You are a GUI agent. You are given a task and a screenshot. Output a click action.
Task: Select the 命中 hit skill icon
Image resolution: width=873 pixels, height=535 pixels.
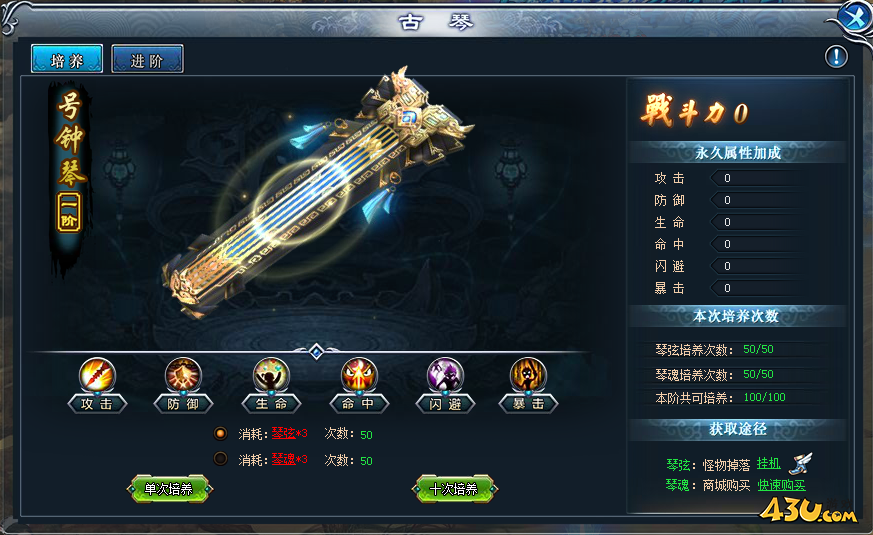[359, 375]
